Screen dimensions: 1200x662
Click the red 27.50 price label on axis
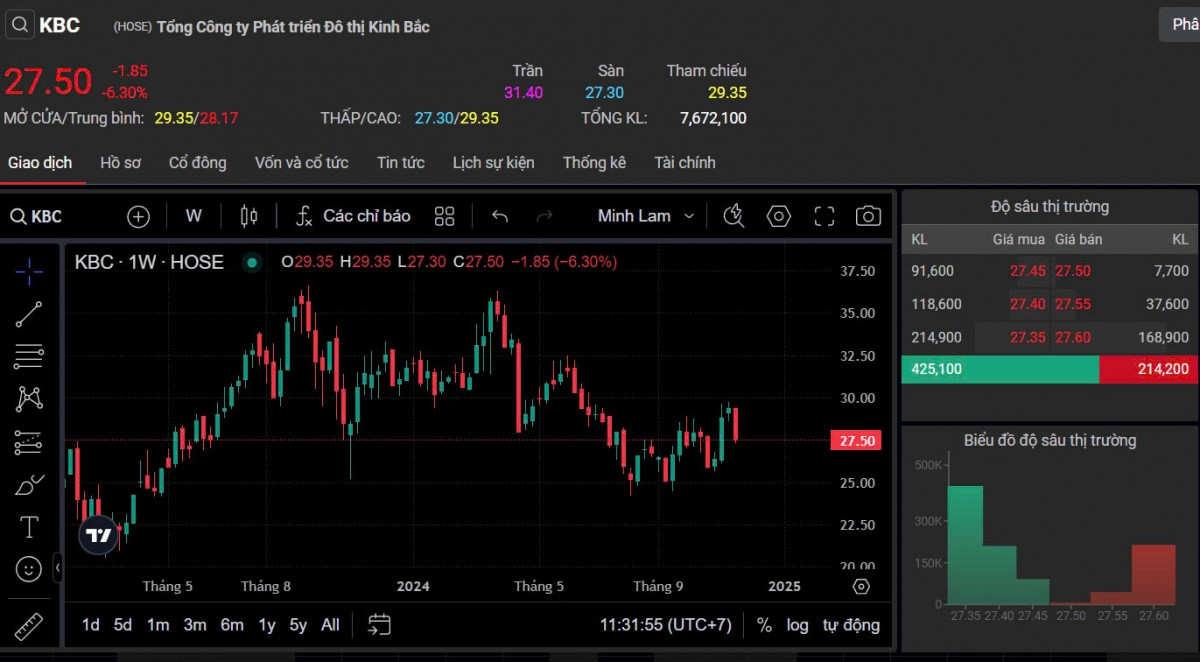click(856, 441)
